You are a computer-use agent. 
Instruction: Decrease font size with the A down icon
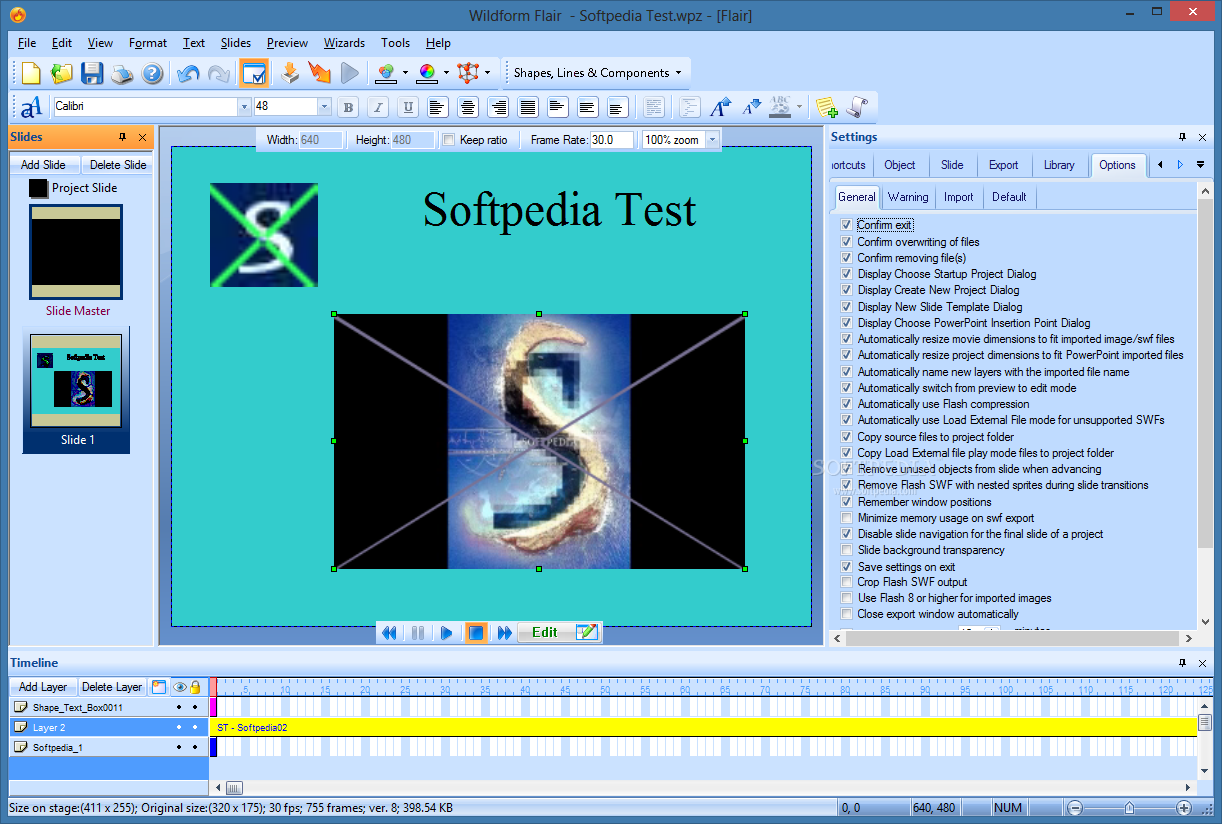pyautogui.click(x=750, y=107)
